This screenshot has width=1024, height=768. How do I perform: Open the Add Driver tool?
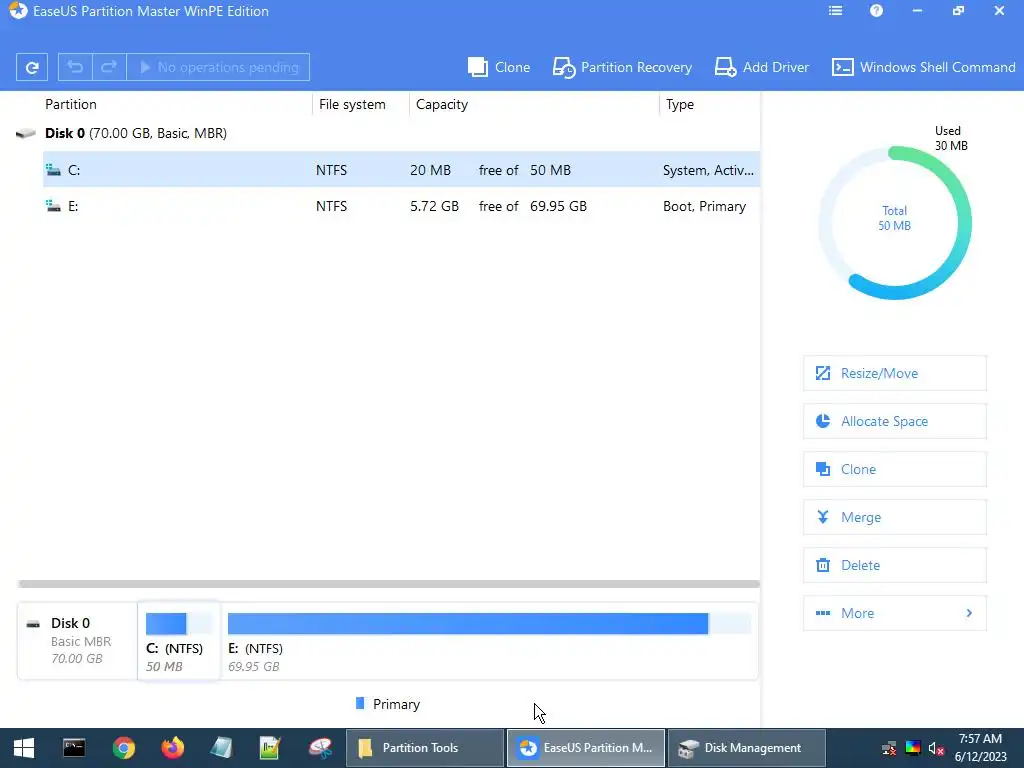click(761, 67)
